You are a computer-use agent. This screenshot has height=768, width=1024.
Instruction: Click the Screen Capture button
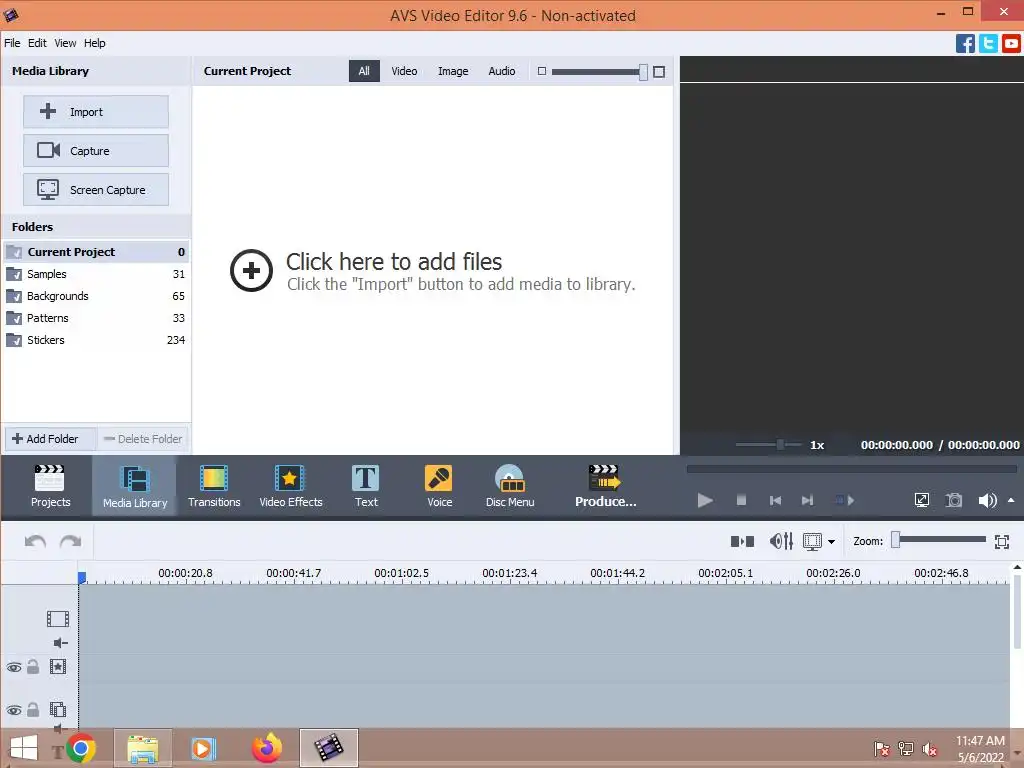96,190
